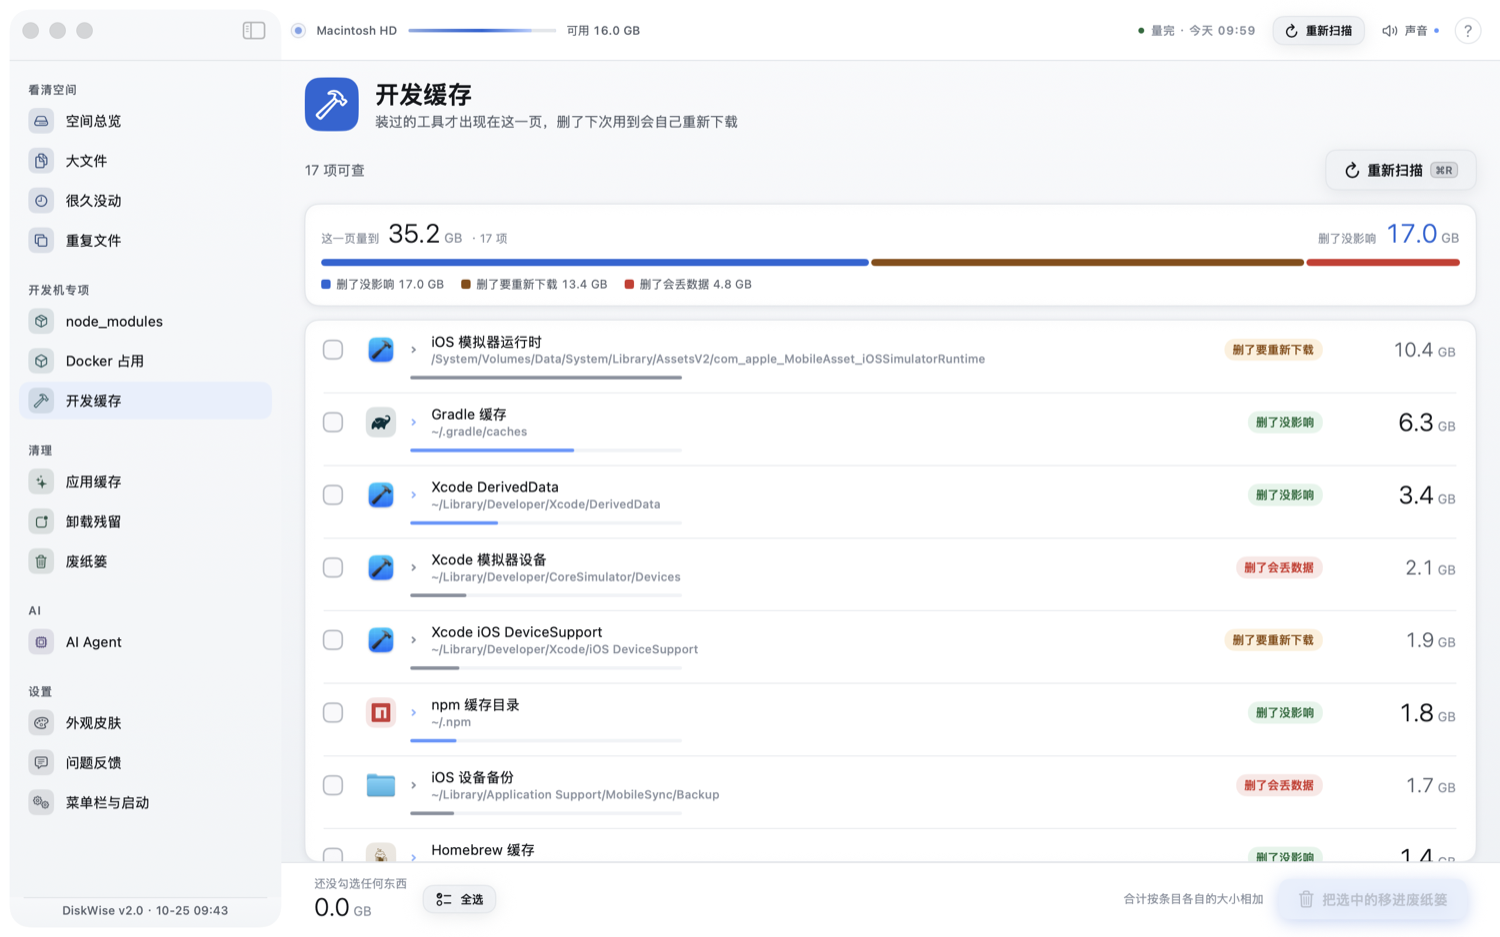Click the iOS 设备备份 folder icon
Screen dimensions: 1500x937
pyautogui.click(x=381, y=785)
